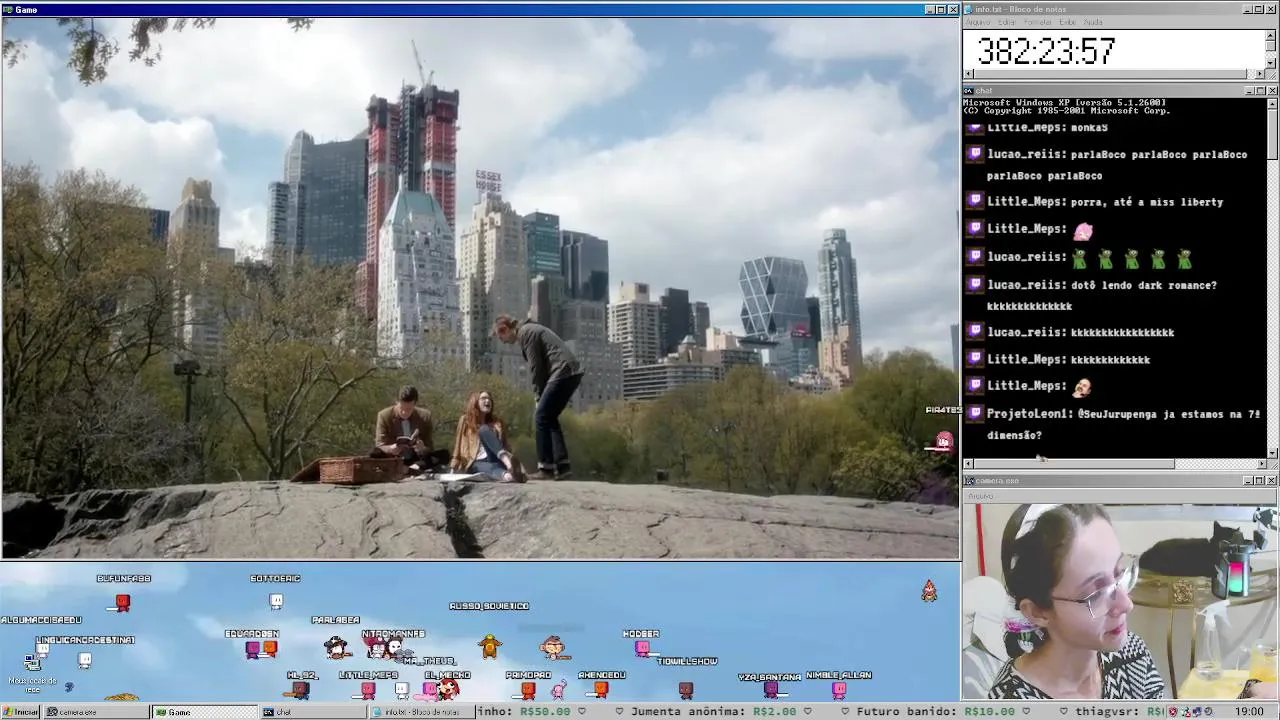This screenshot has height=720, width=1280.
Task: Open Formatar menu in Bloco de notas
Action: 1038,22
